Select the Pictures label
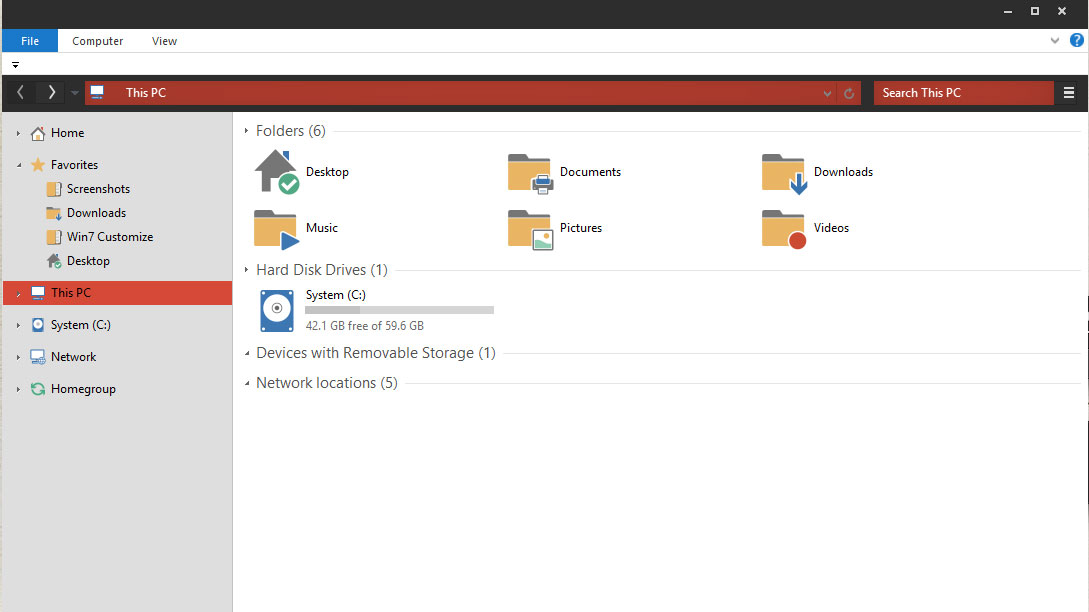1089x612 pixels. (x=581, y=228)
